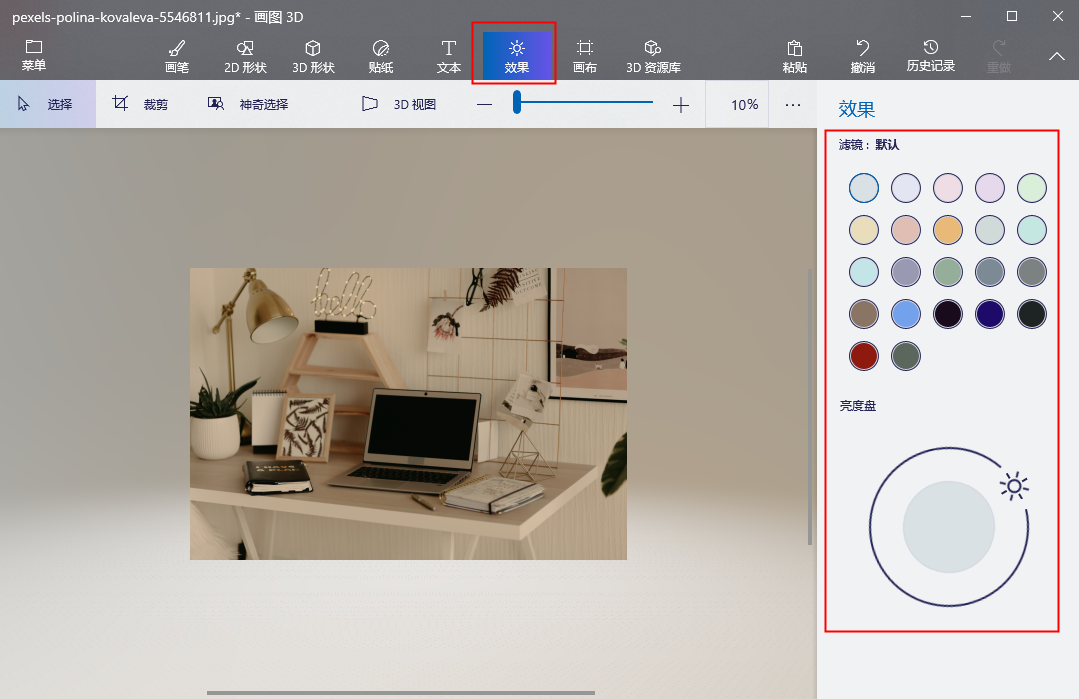This screenshot has width=1079, height=699.
Task: Close the 画图 3D window
Action: (1058, 16)
